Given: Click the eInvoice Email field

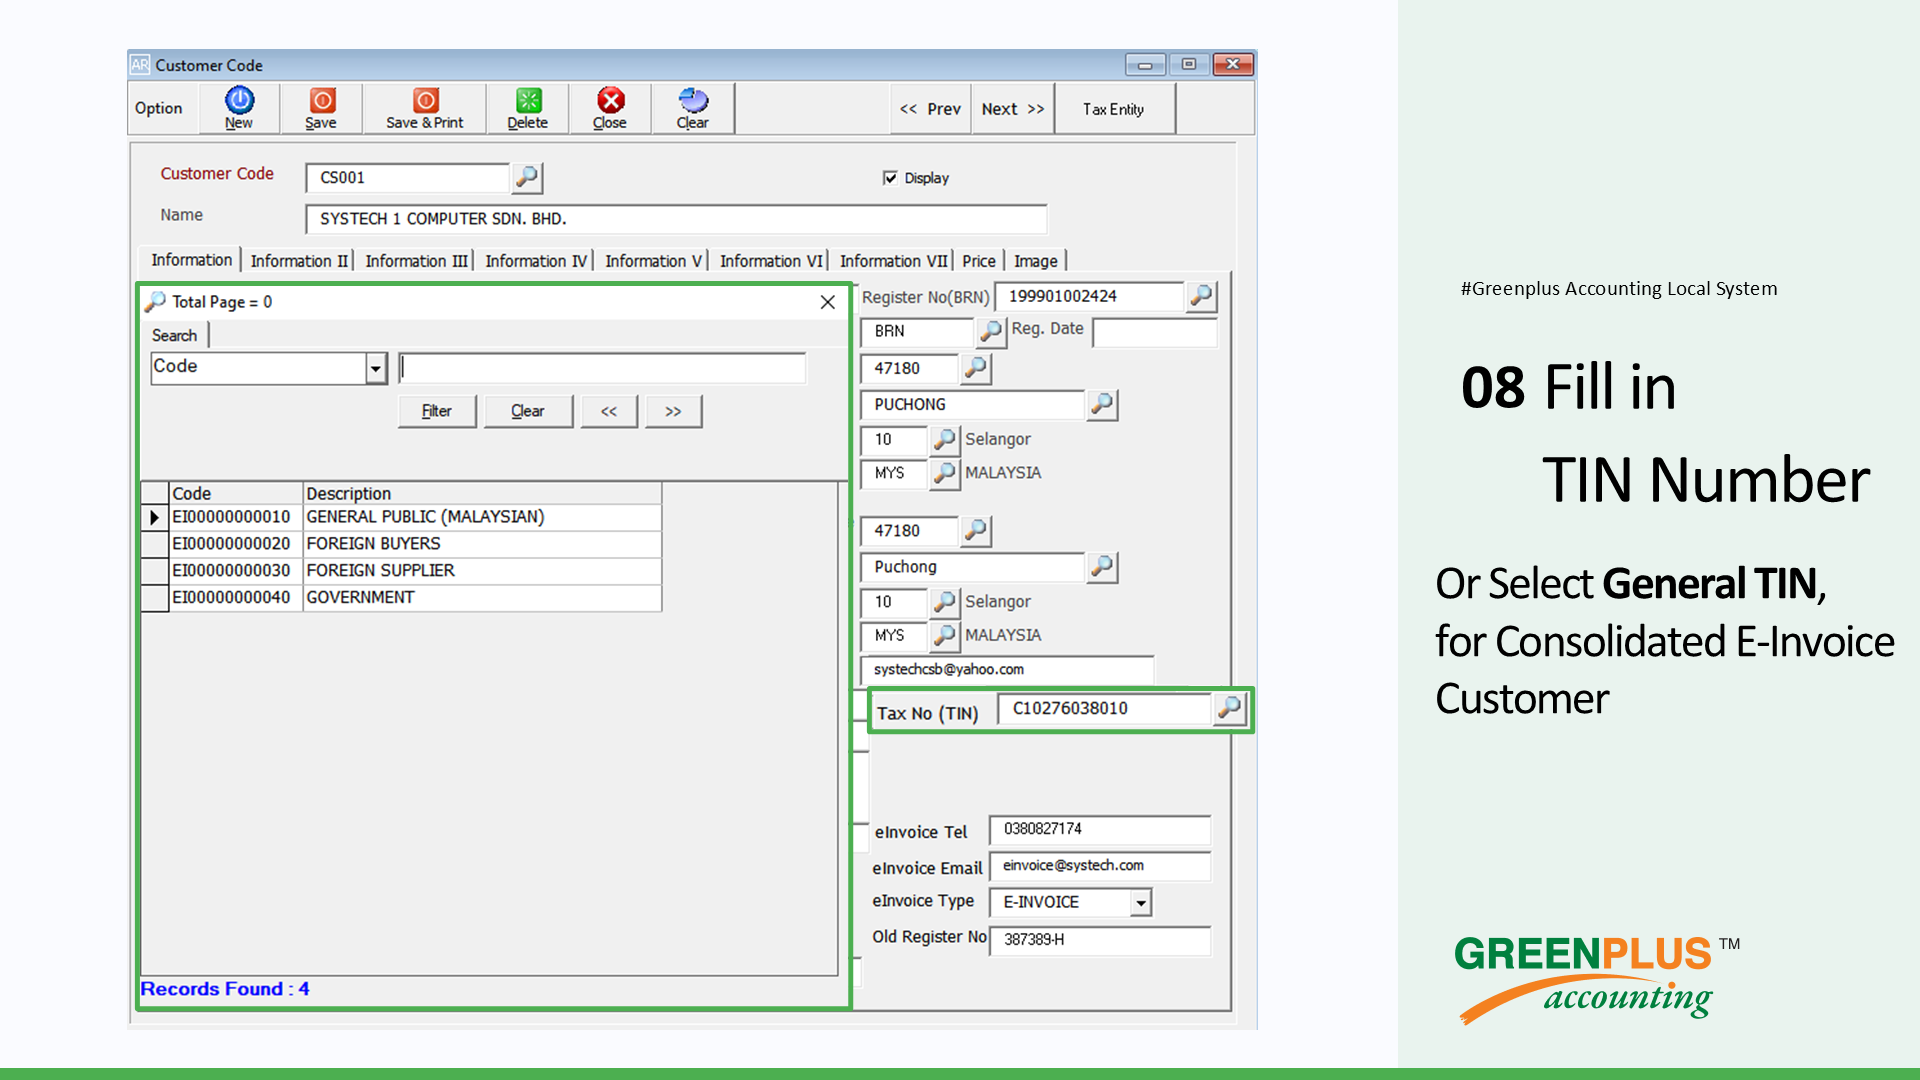Looking at the screenshot, I should click(x=1100, y=866).
